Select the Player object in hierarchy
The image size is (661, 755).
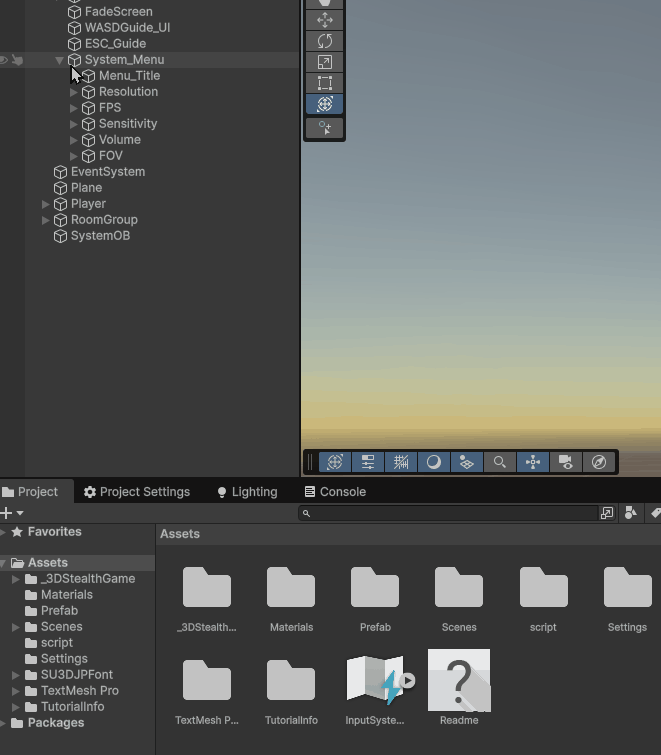coord(88,204)
